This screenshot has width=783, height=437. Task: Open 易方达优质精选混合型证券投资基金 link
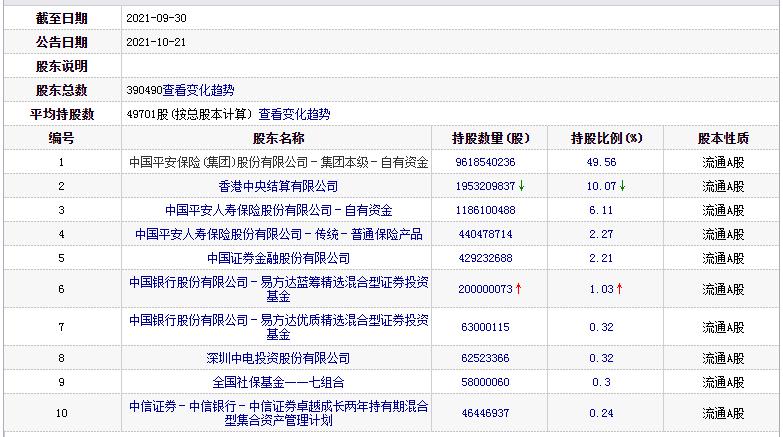[x=278, y=327]
